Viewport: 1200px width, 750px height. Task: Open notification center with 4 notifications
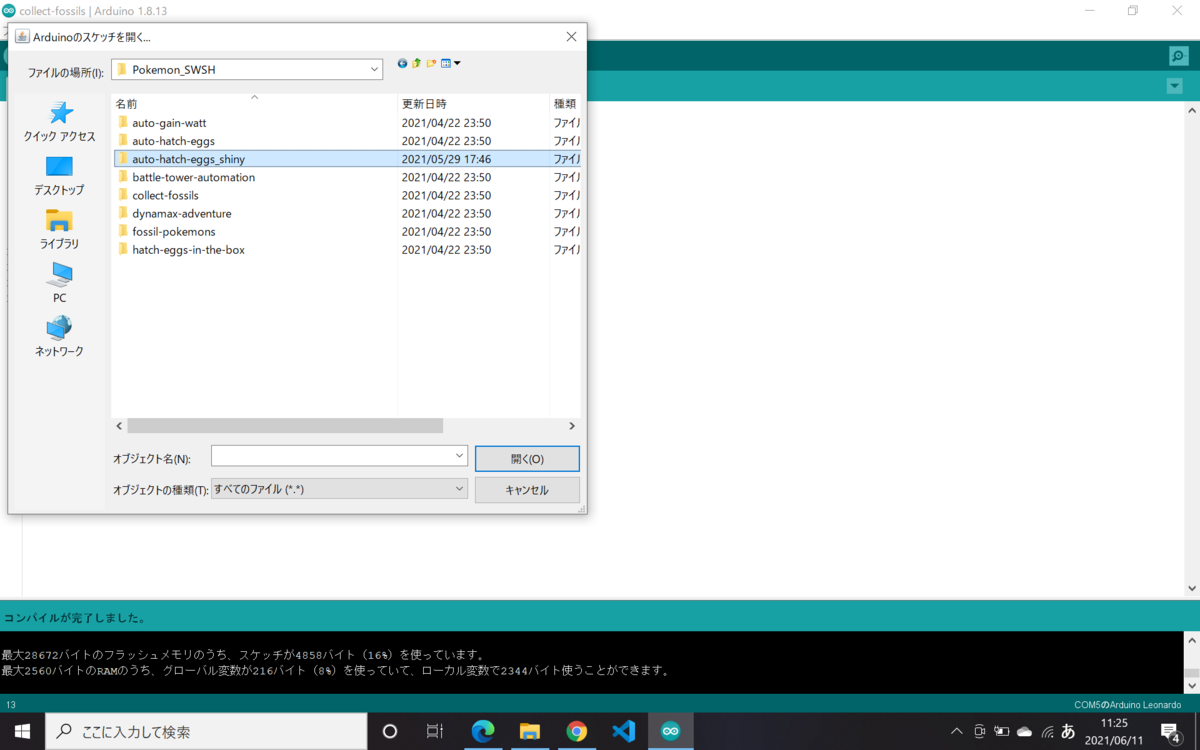pos(1171,732)
